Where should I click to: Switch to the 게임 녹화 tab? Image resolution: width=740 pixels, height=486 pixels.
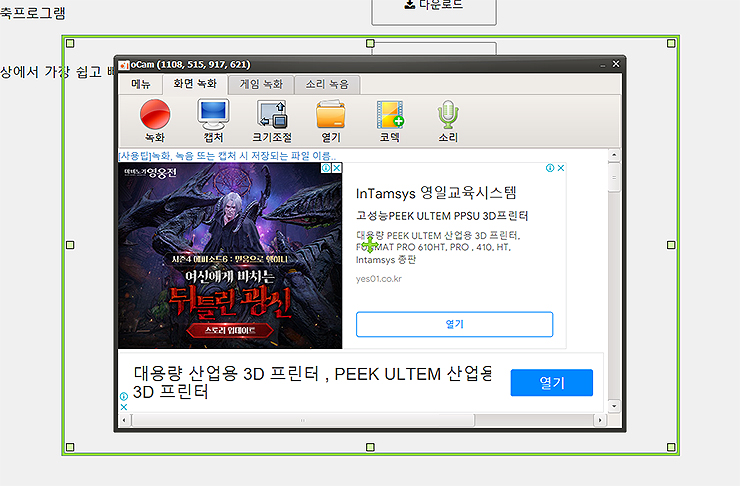click(x=261, y=84)
